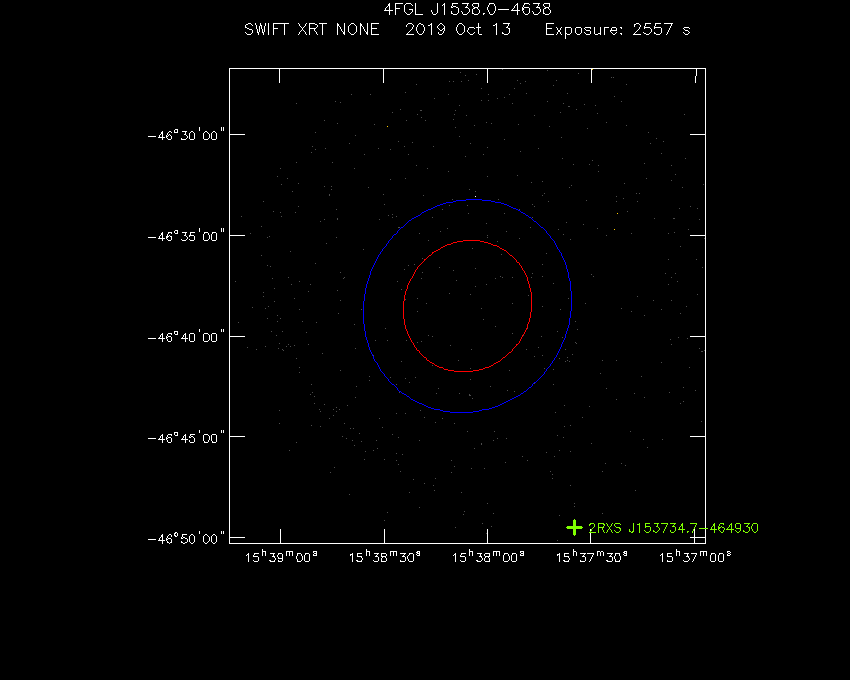Viewport: 850px width, 680px height.
Task: Select the SWIFT XRT NONE text
Action: click(x=312, y=29)
